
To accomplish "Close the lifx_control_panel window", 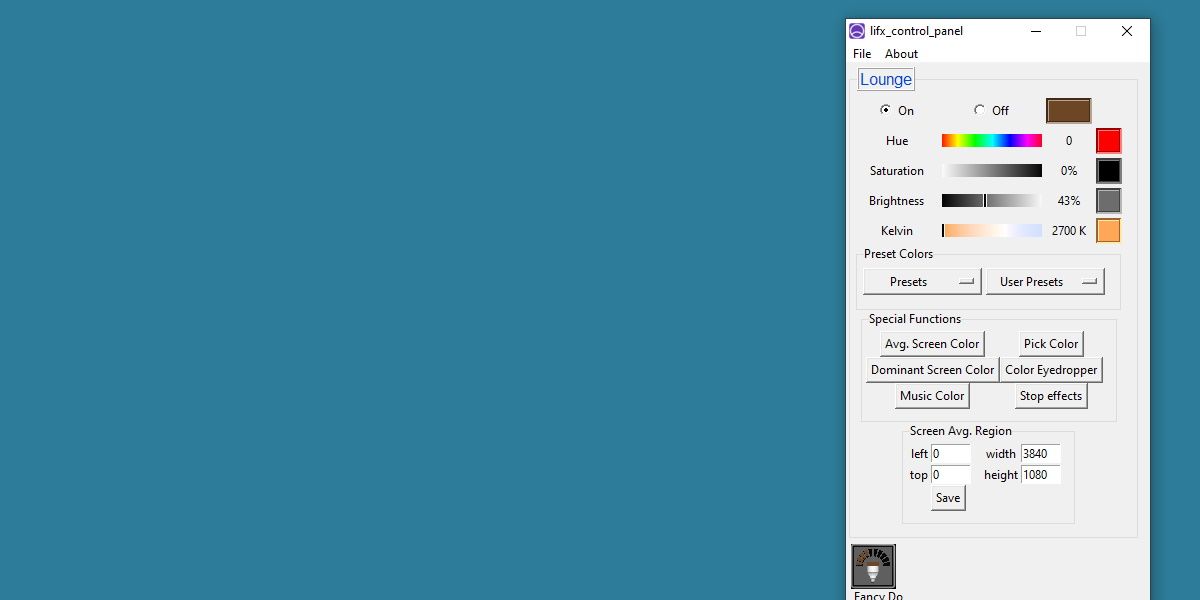I will click(1127, 31).
